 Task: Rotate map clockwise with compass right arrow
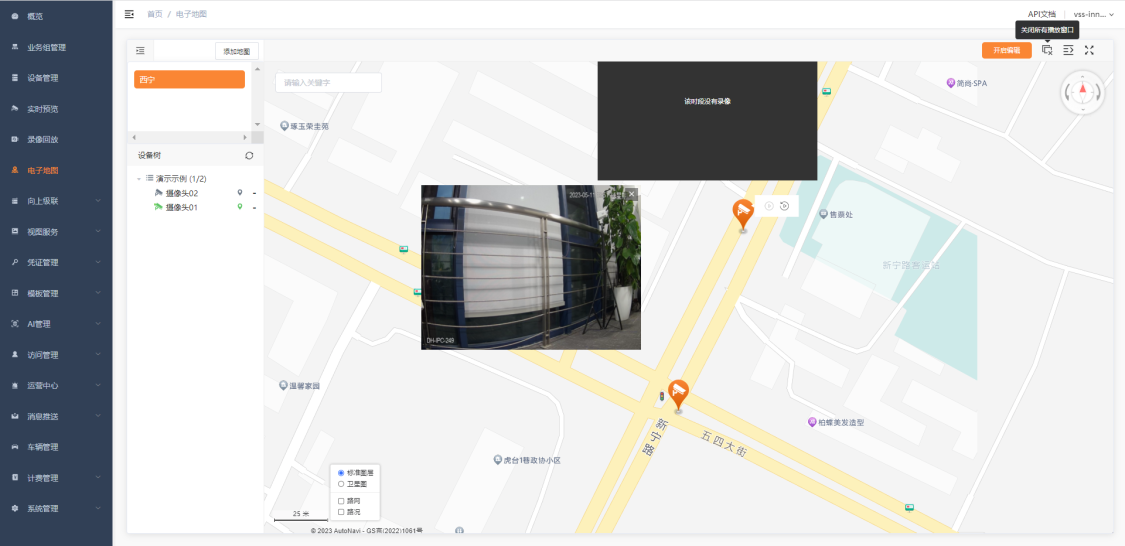pyautogui.click(x=1098, y=93)
